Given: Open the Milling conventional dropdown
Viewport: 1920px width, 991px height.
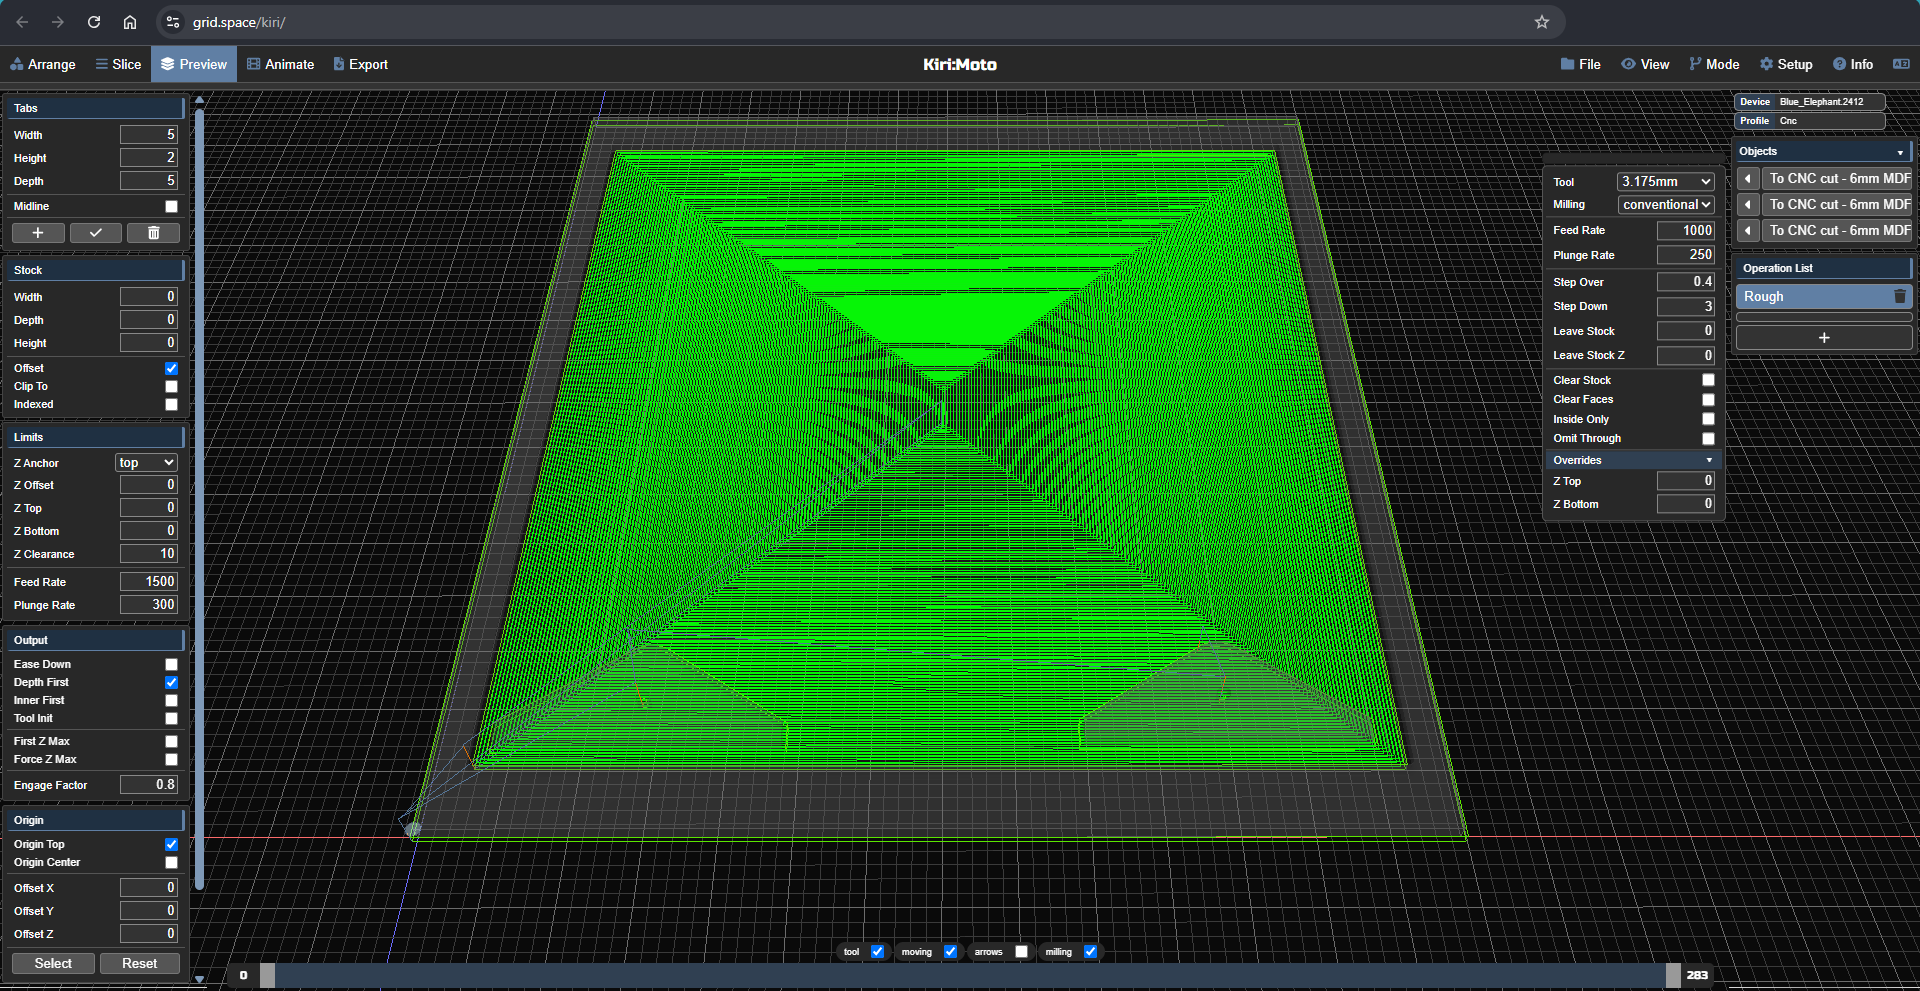Looking at the screenshot, I should click(x=1665, y=205).
